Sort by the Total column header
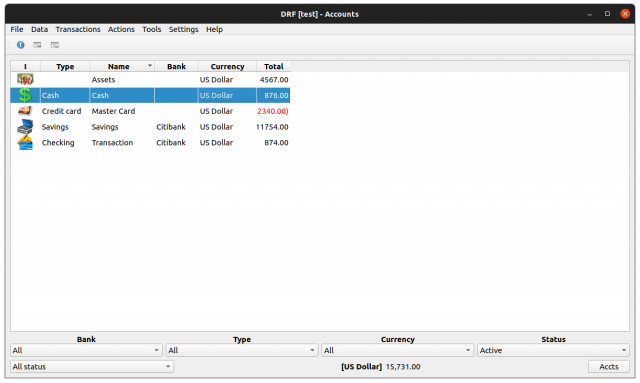640x383 pixels. coord(273,67)
